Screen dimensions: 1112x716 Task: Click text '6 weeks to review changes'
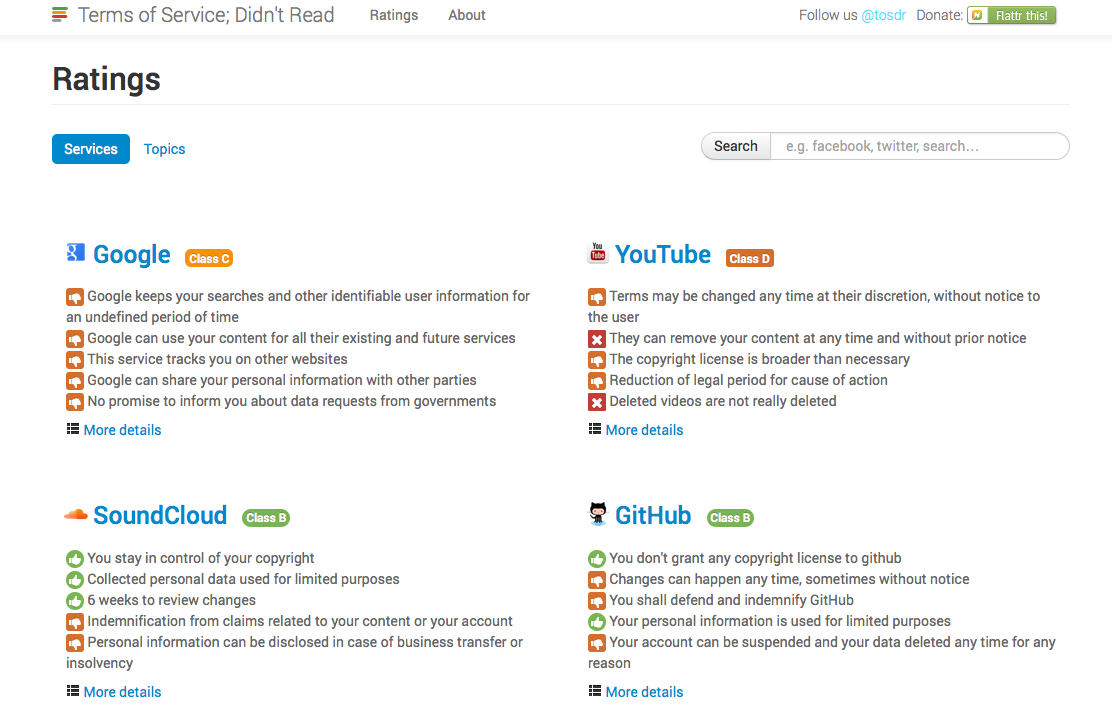pyautogui.click(x=172, y=600)
